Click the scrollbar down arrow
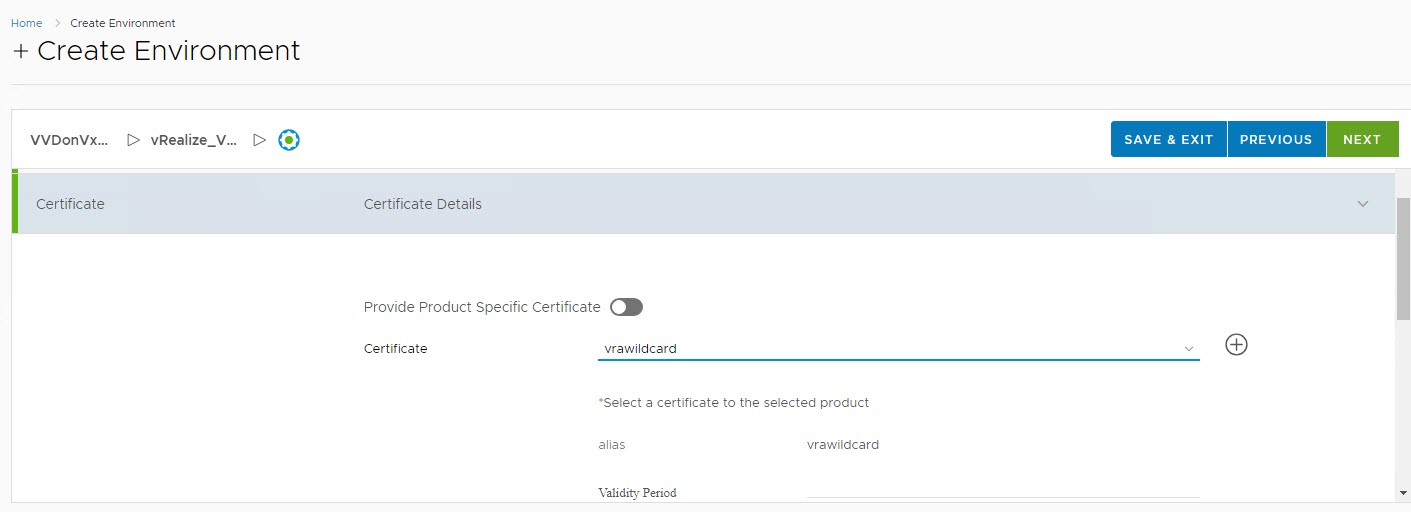This screenshot has width=1411, height=512. (x=1403, y=493)
